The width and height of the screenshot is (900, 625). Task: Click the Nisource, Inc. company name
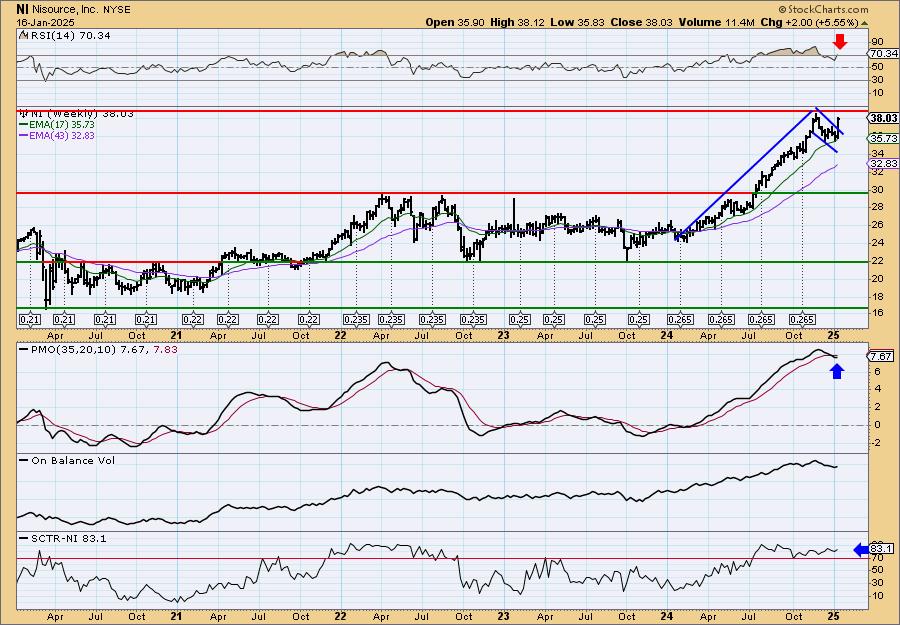64,10
